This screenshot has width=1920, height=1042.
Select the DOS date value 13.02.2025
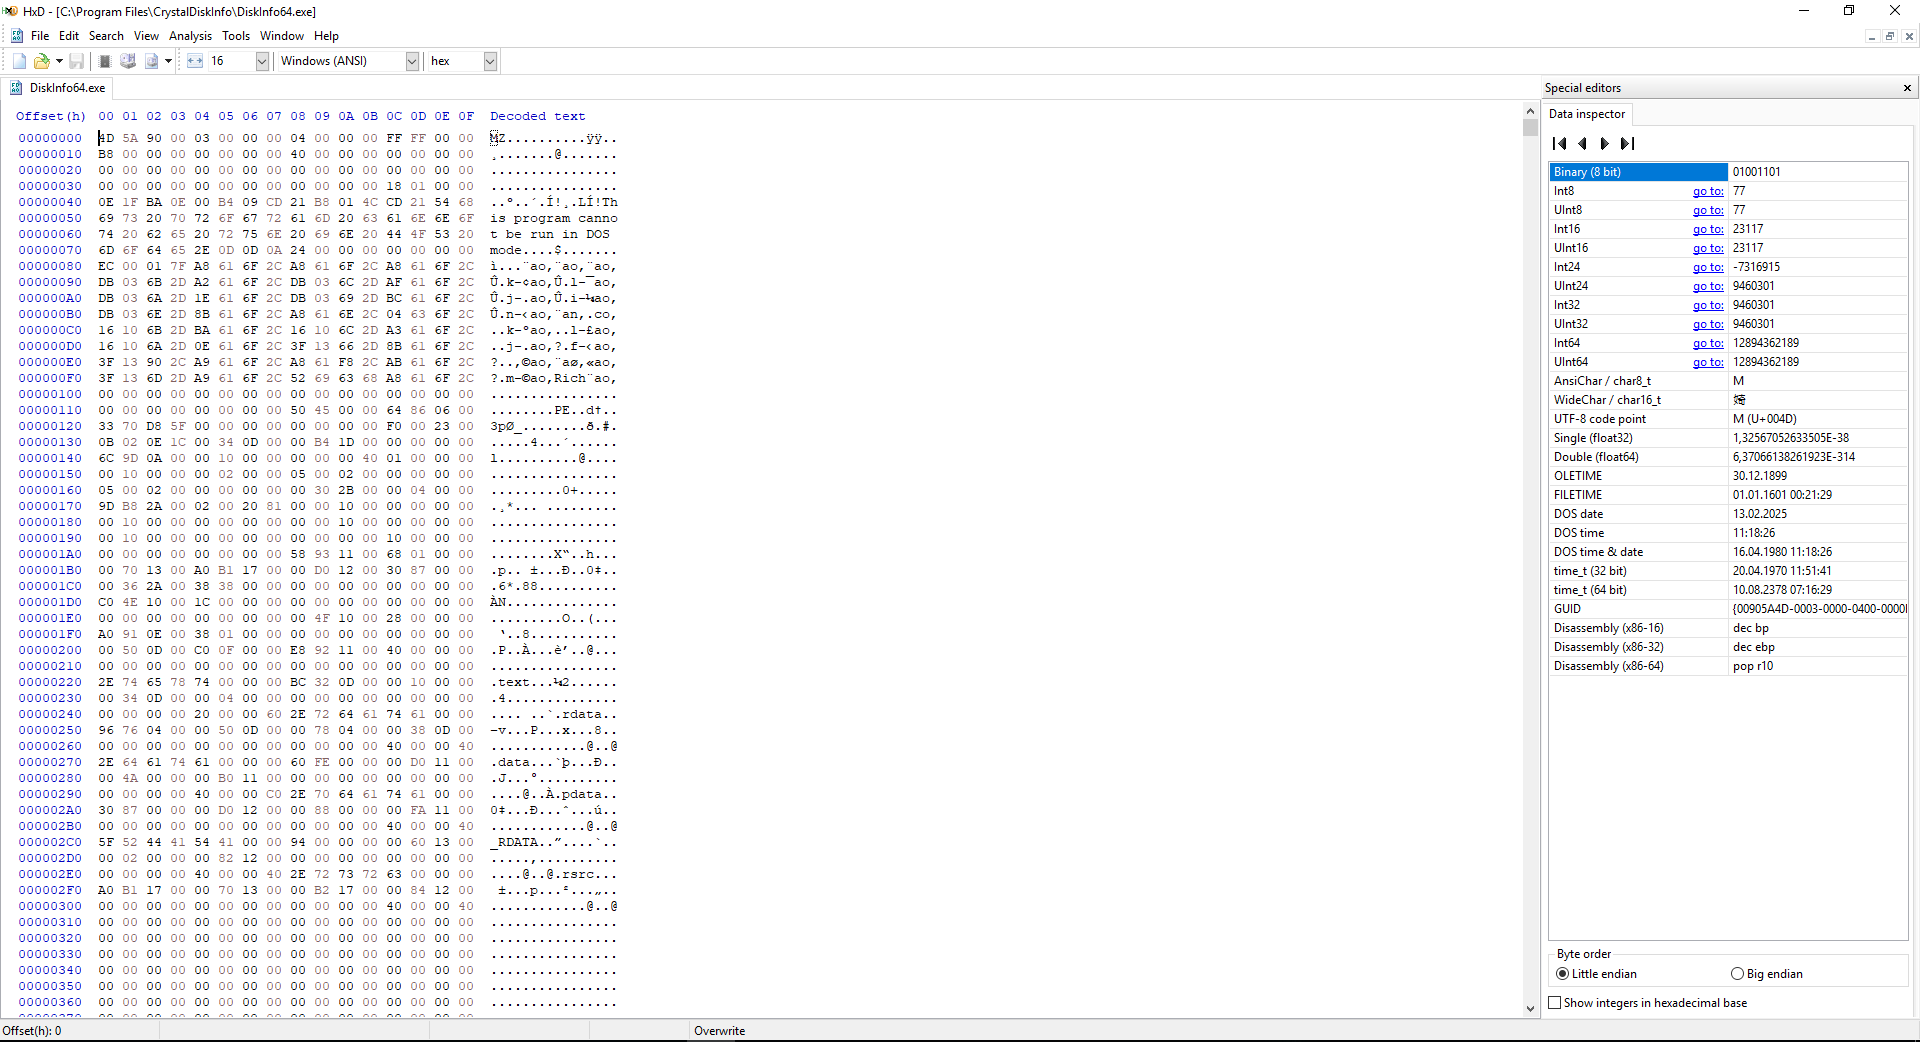(1759, 514)
